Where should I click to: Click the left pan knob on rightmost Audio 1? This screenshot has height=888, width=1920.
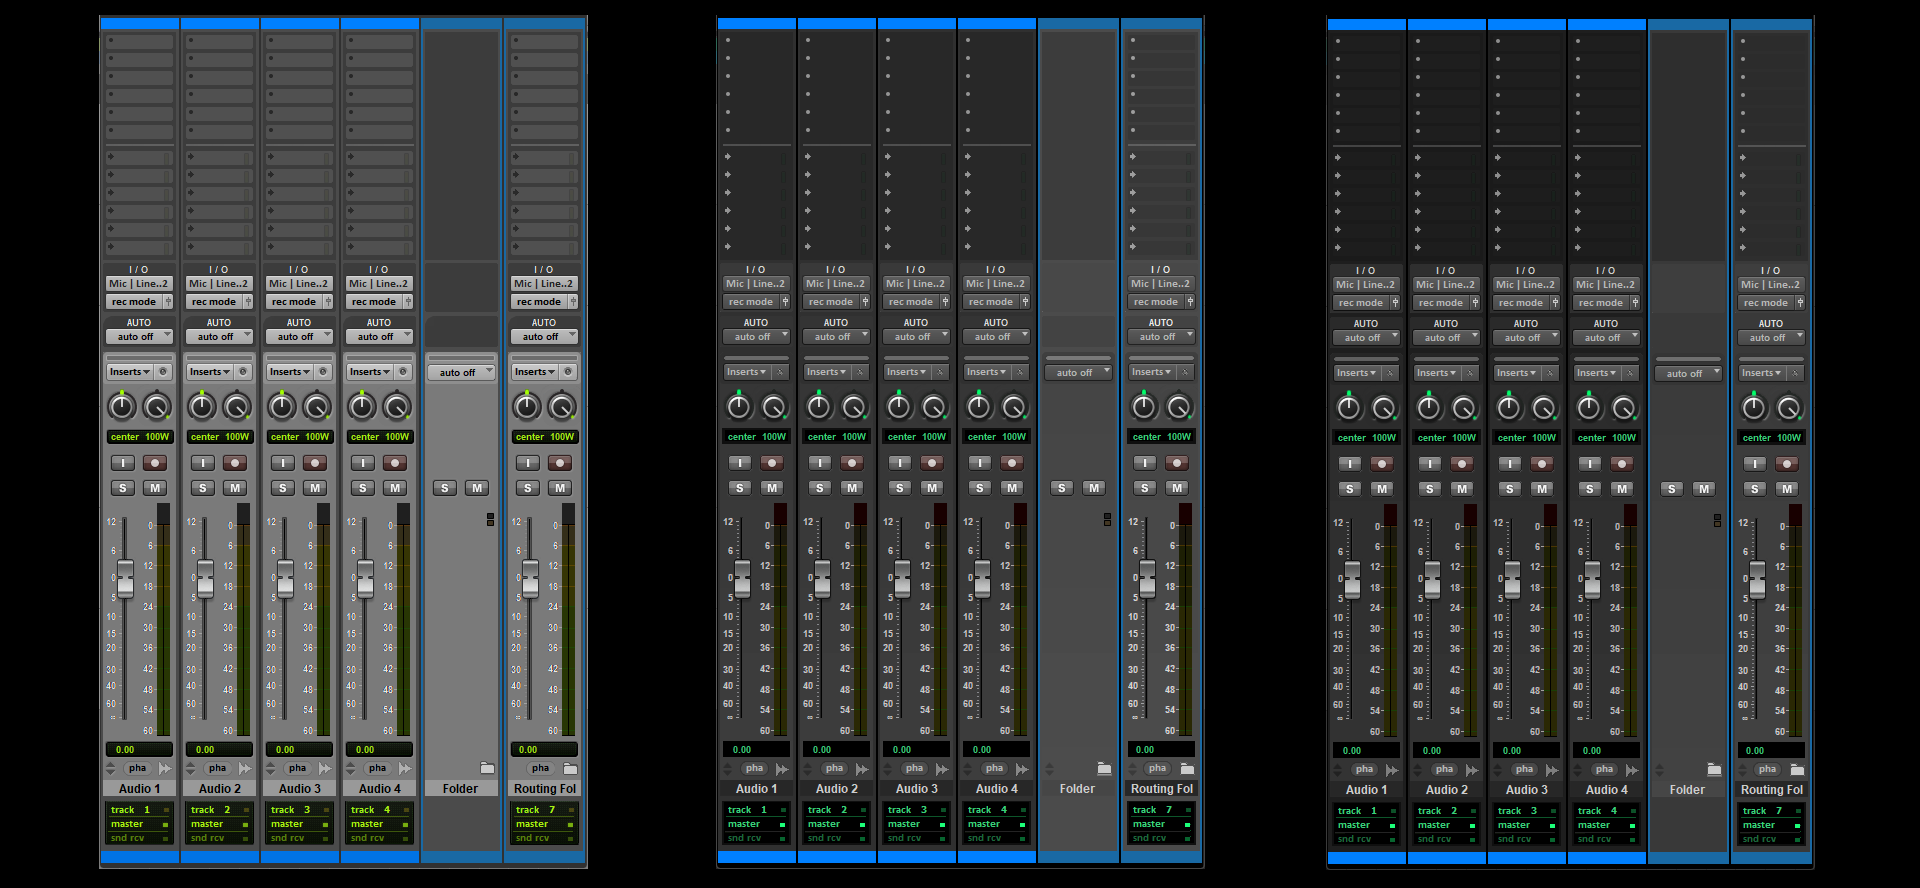coord(1349,408)
